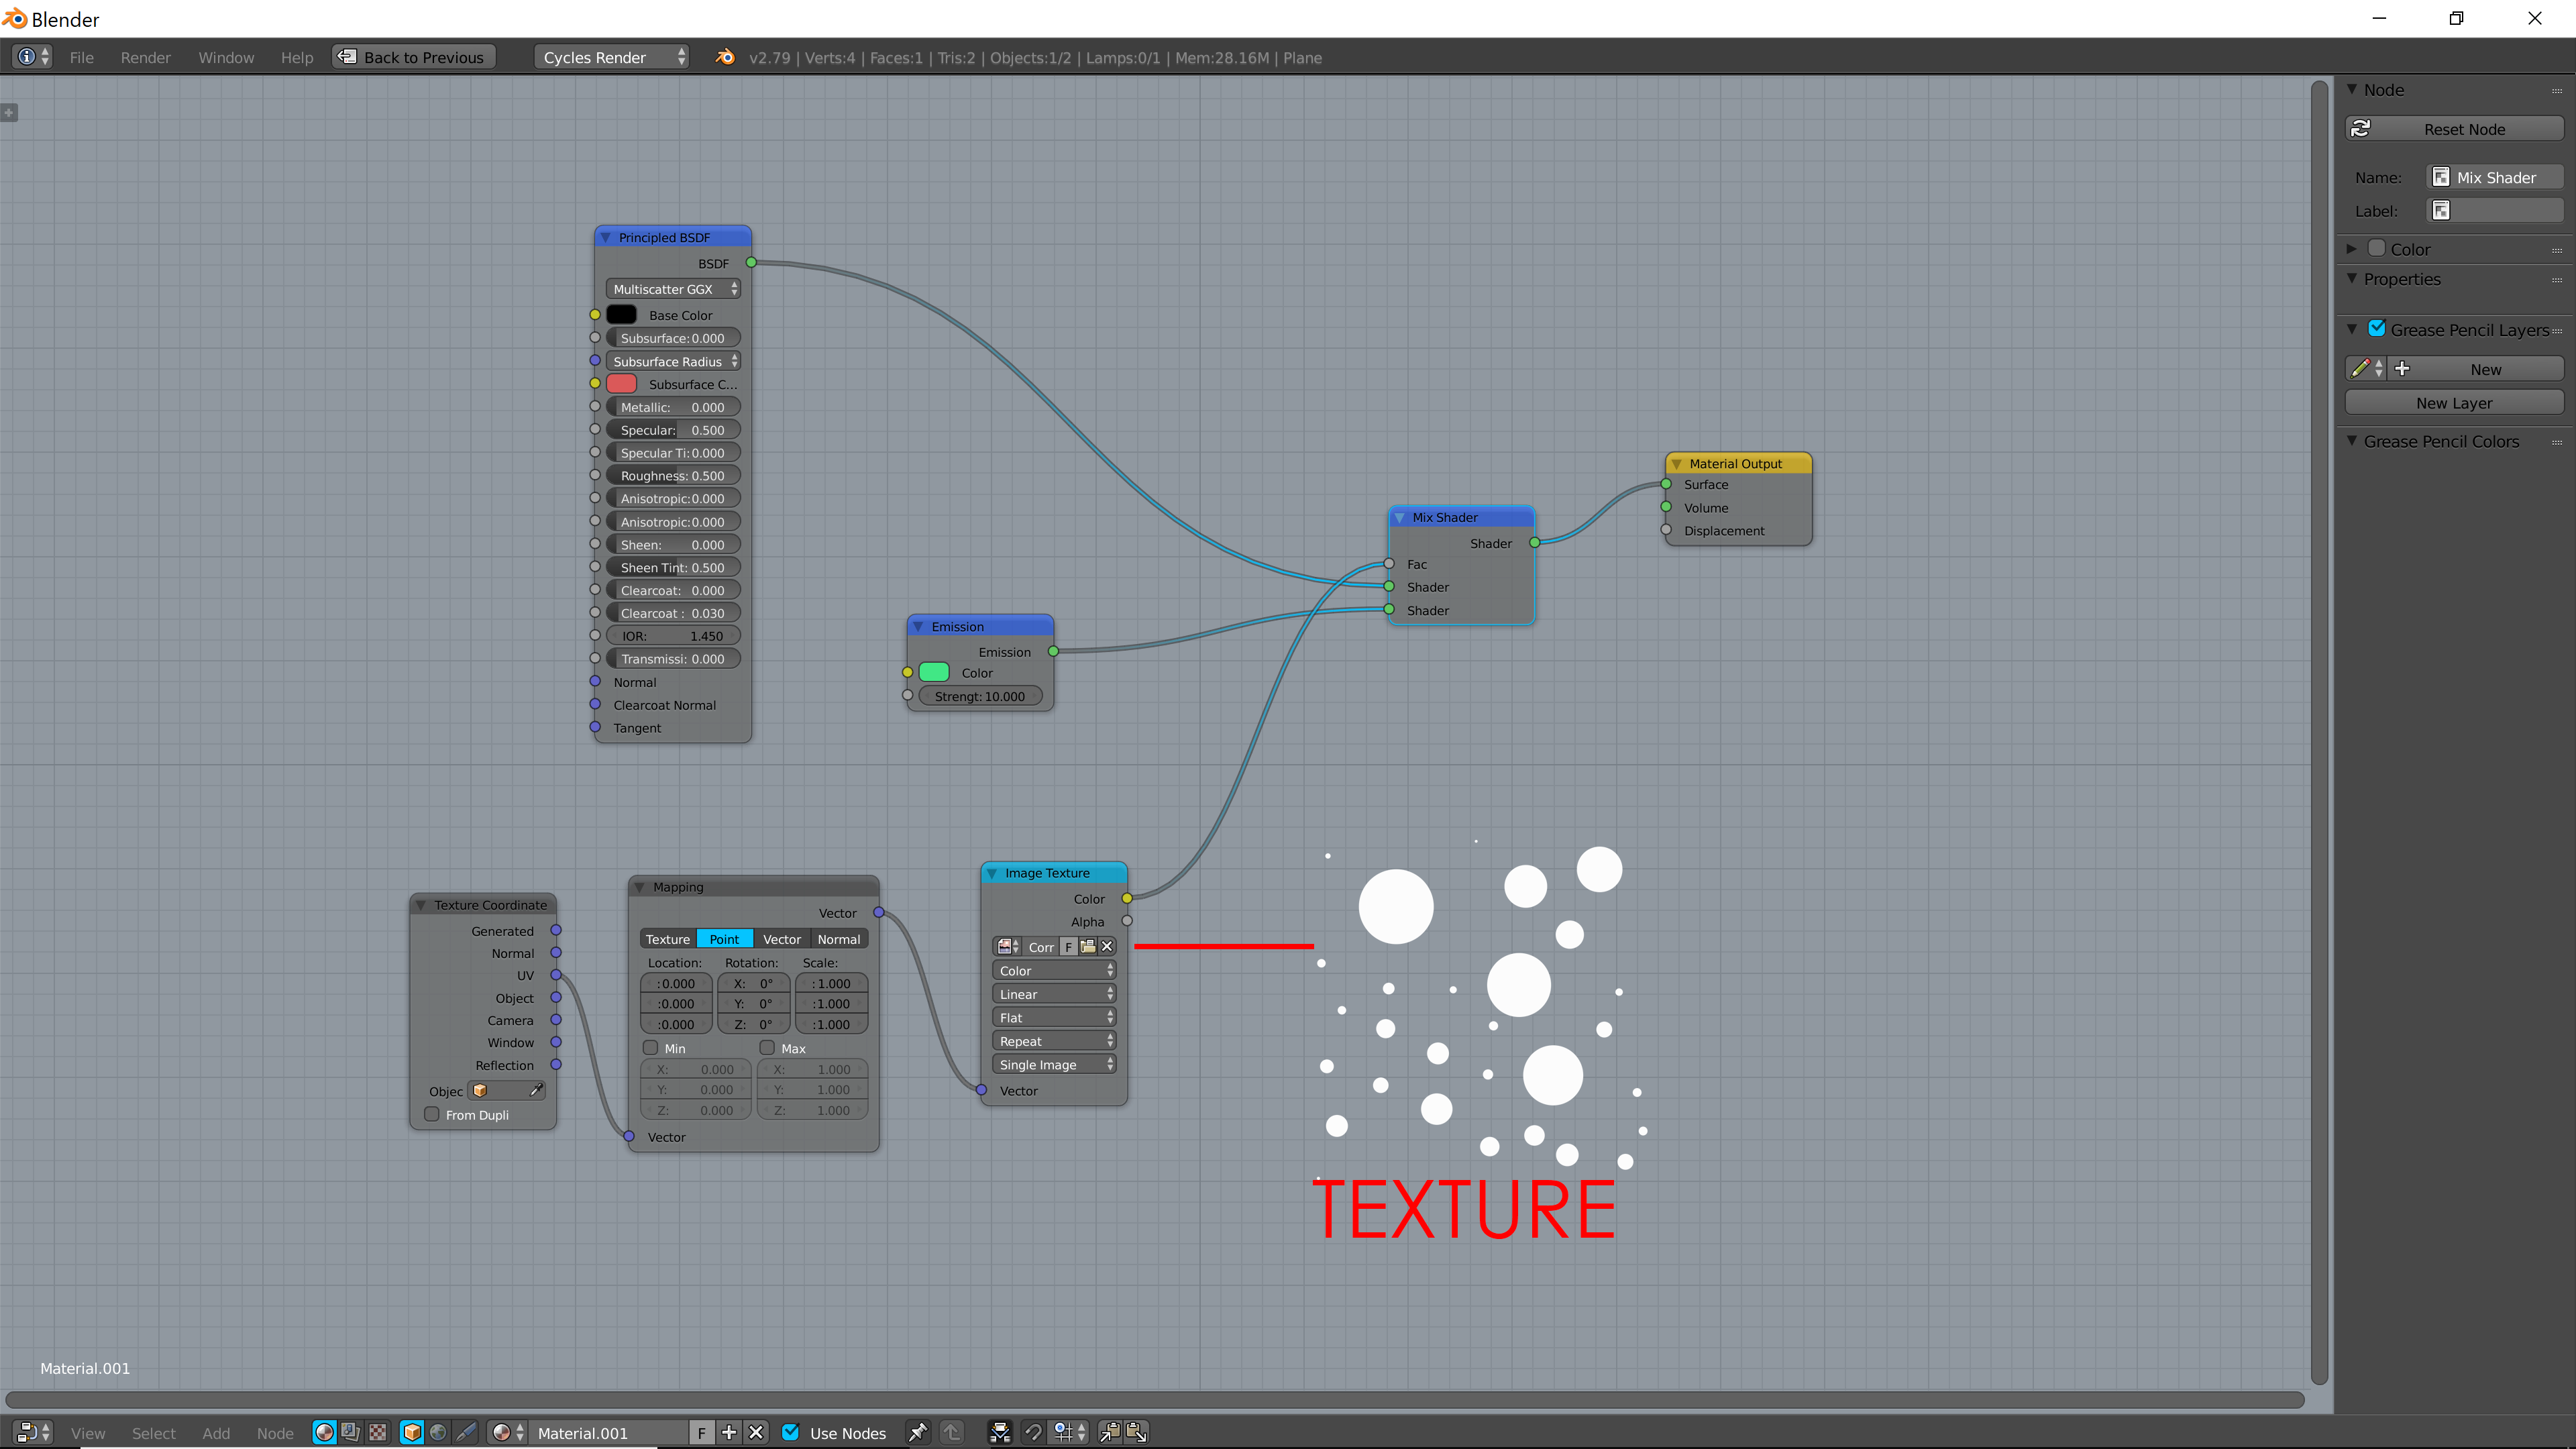This screenshot has width=2576, height=1449.
Task: Click the red Subsurface Color swatch
Action: coord(621,383)
